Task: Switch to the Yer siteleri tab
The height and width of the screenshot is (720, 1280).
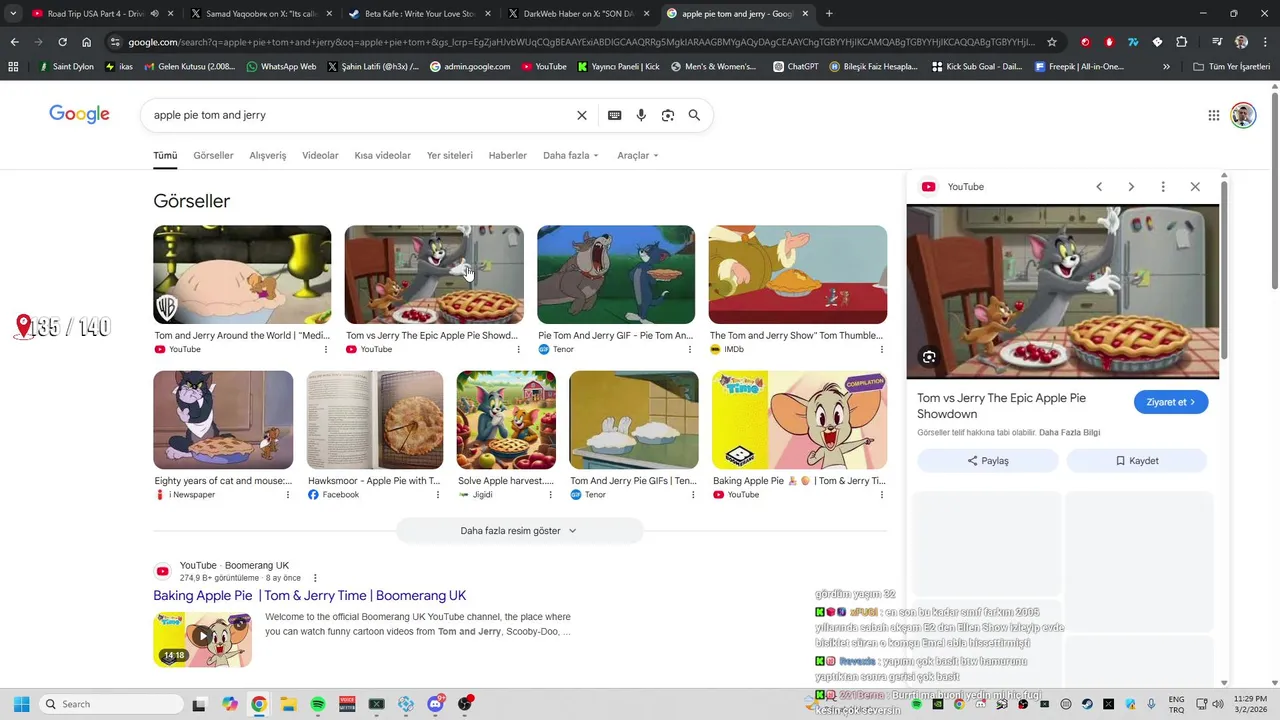Action: pyautogui.click(x=450, y=155)
